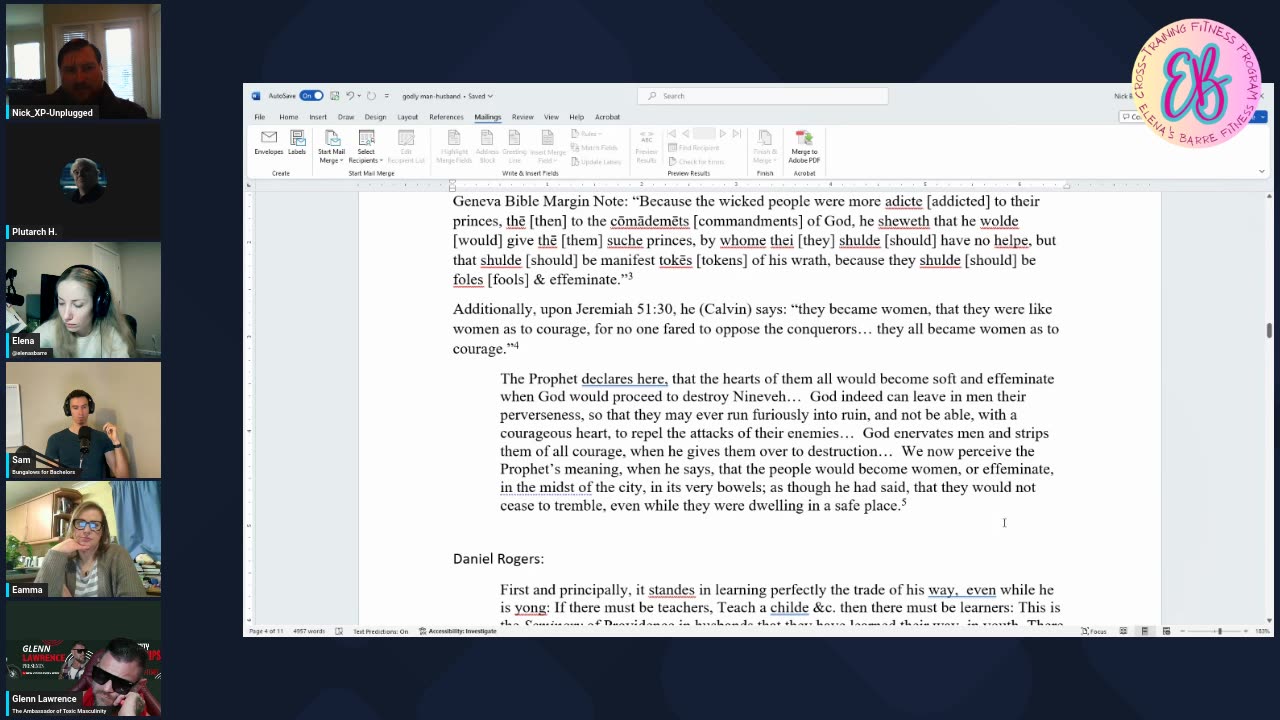Screen dimensions: 1280x720
Task: Click the Undo arrow icon
Action: tap(349, 96)
